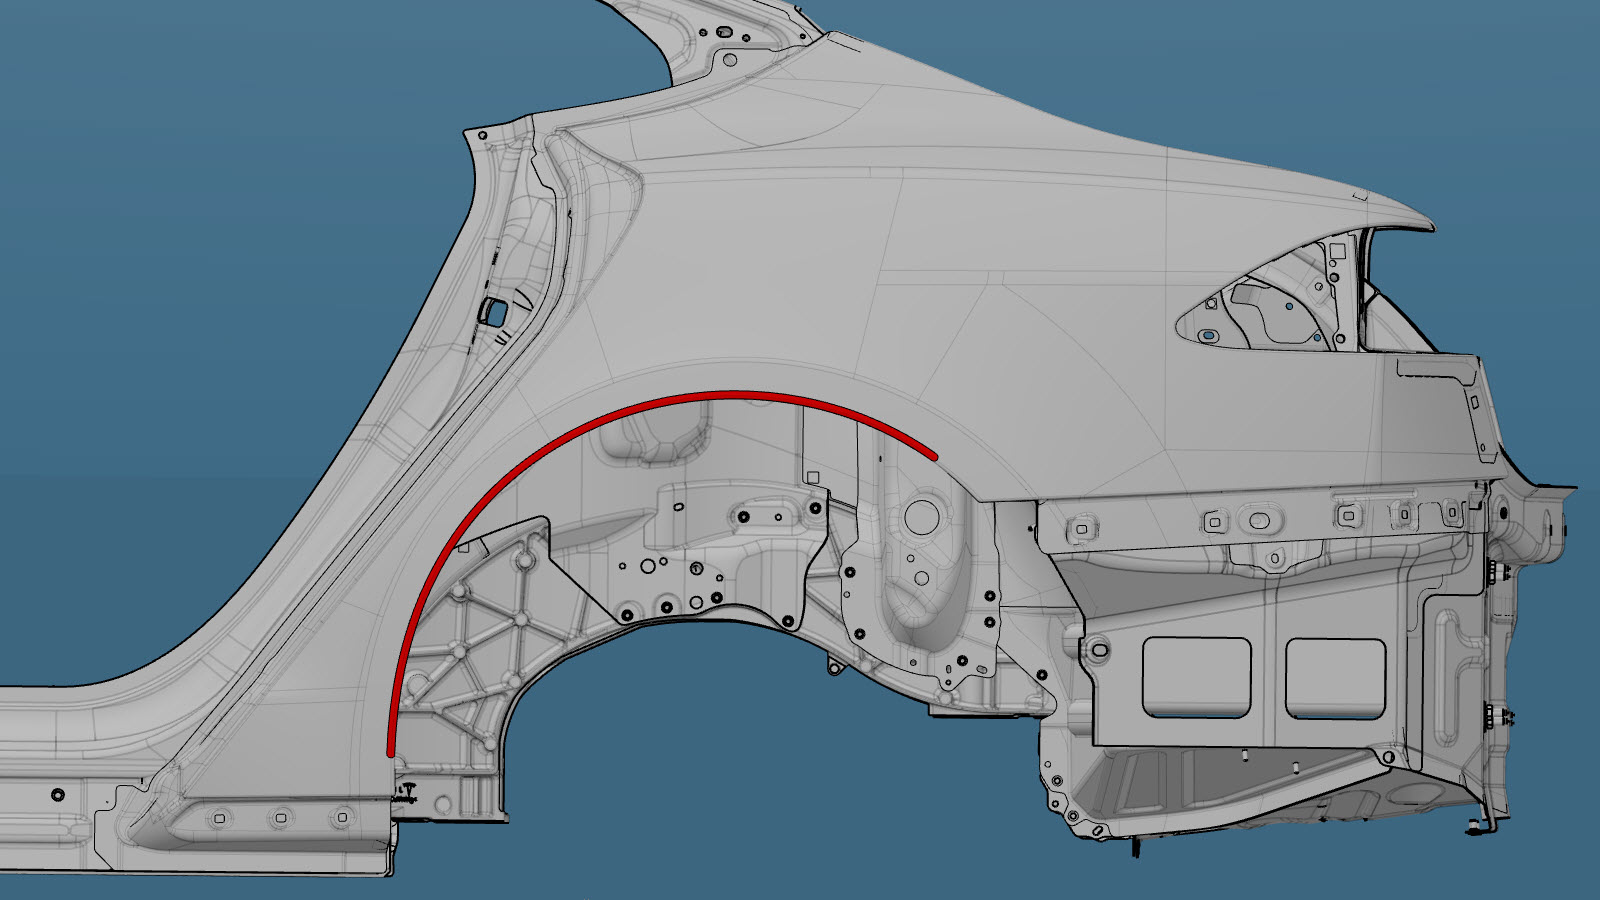This screenshot has height=900, width=1600.
Task: Pick the large circular hole in wheelhouse
Action: (x=917, y=517)
